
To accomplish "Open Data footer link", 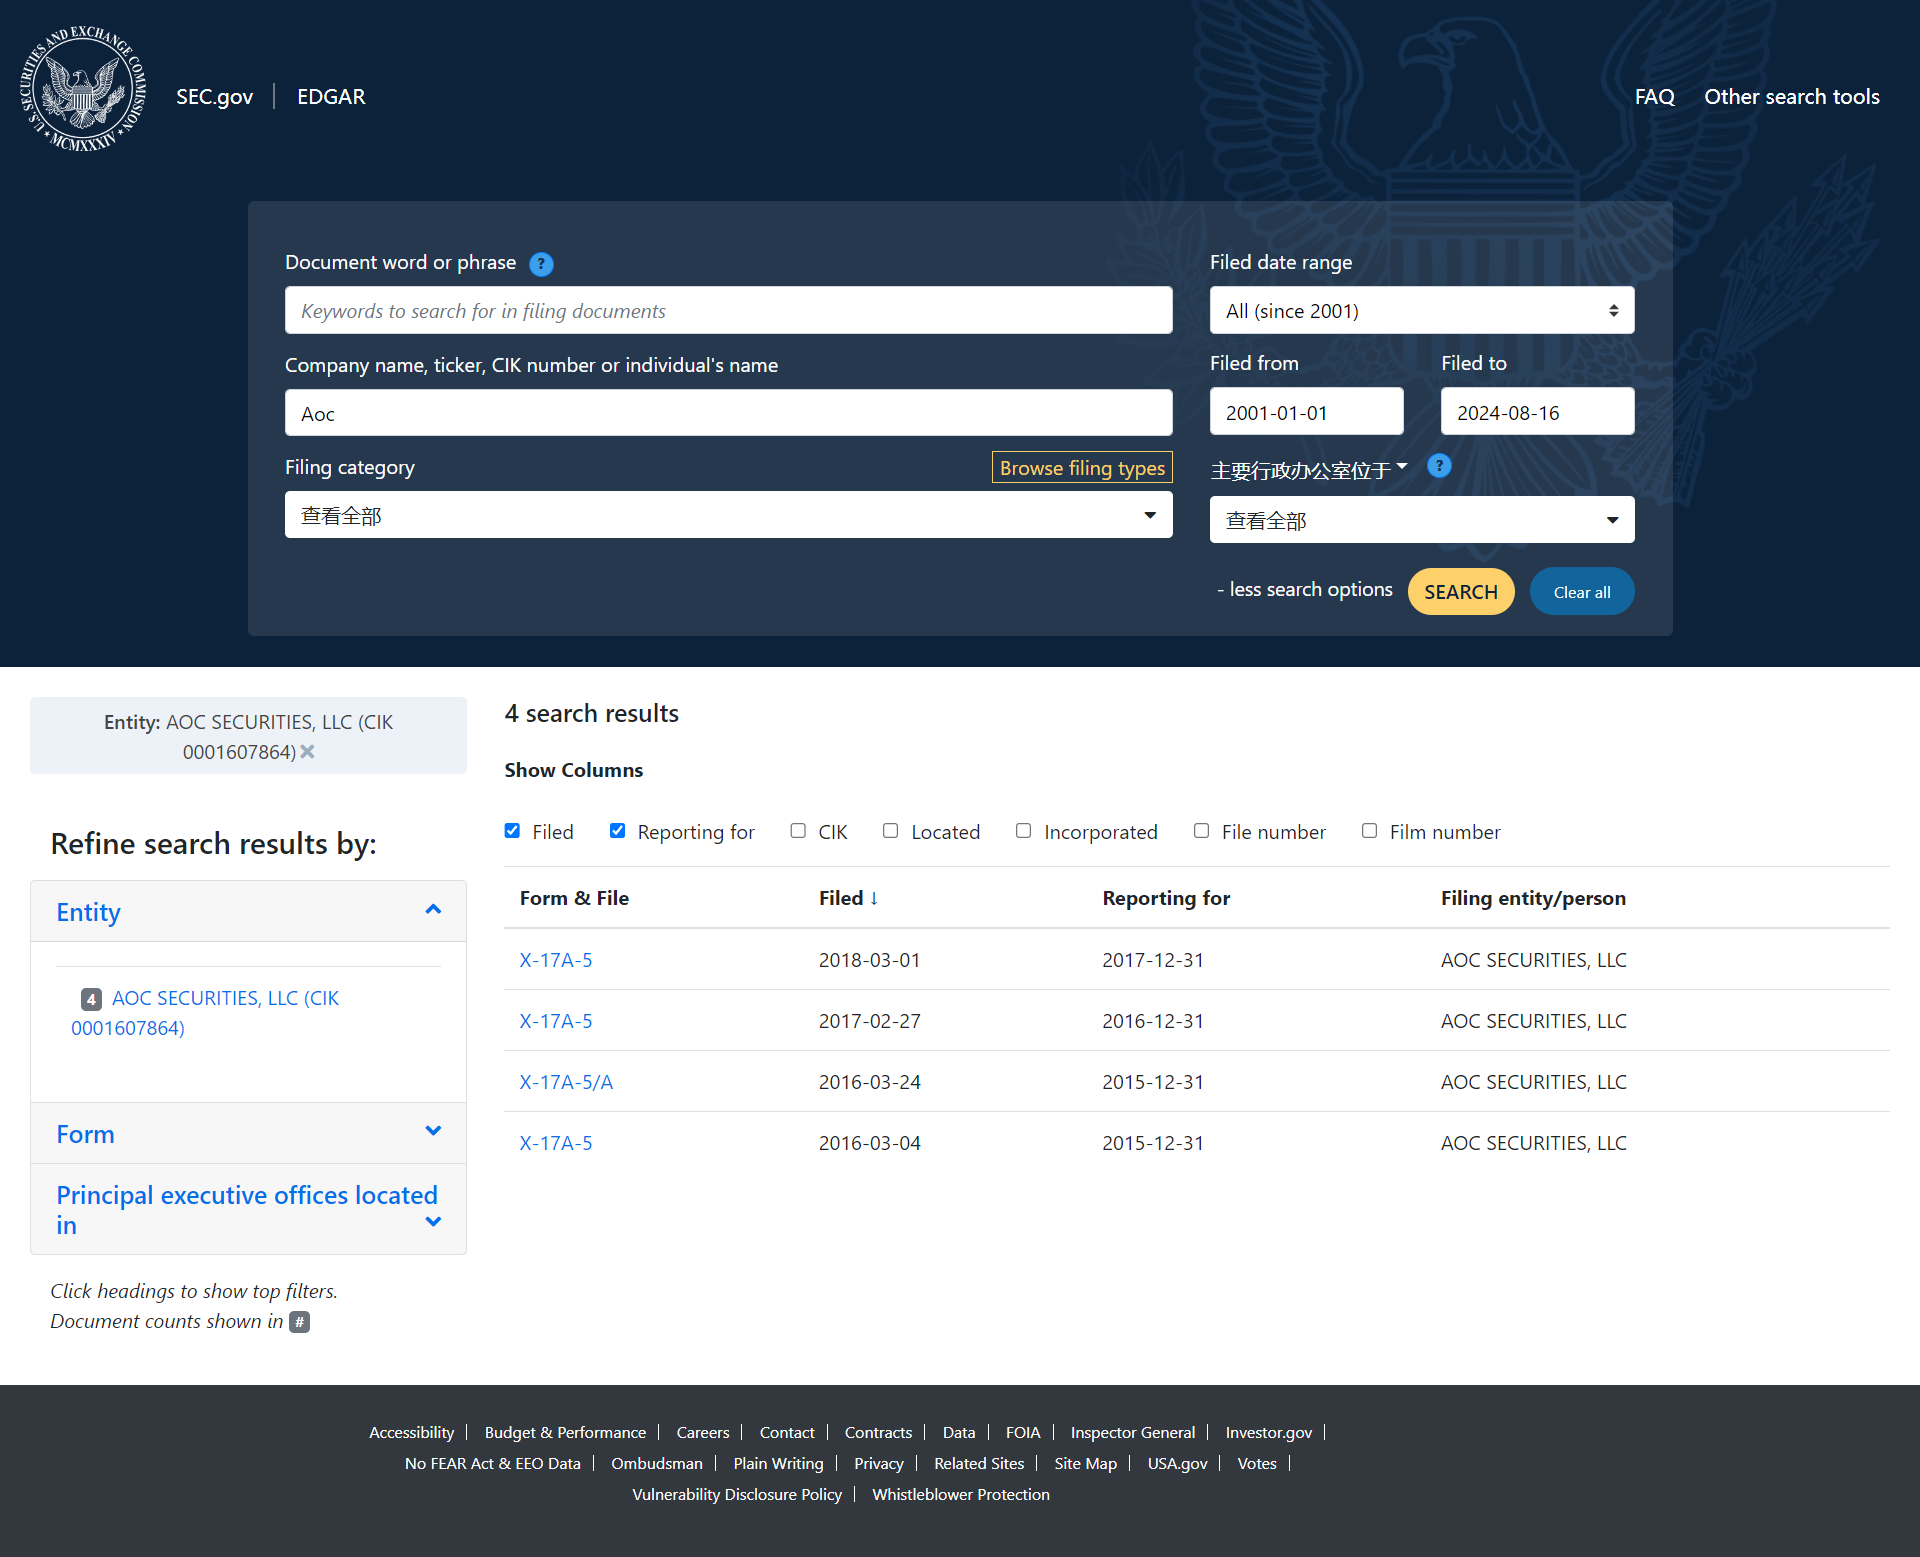I will point(959,1433).
